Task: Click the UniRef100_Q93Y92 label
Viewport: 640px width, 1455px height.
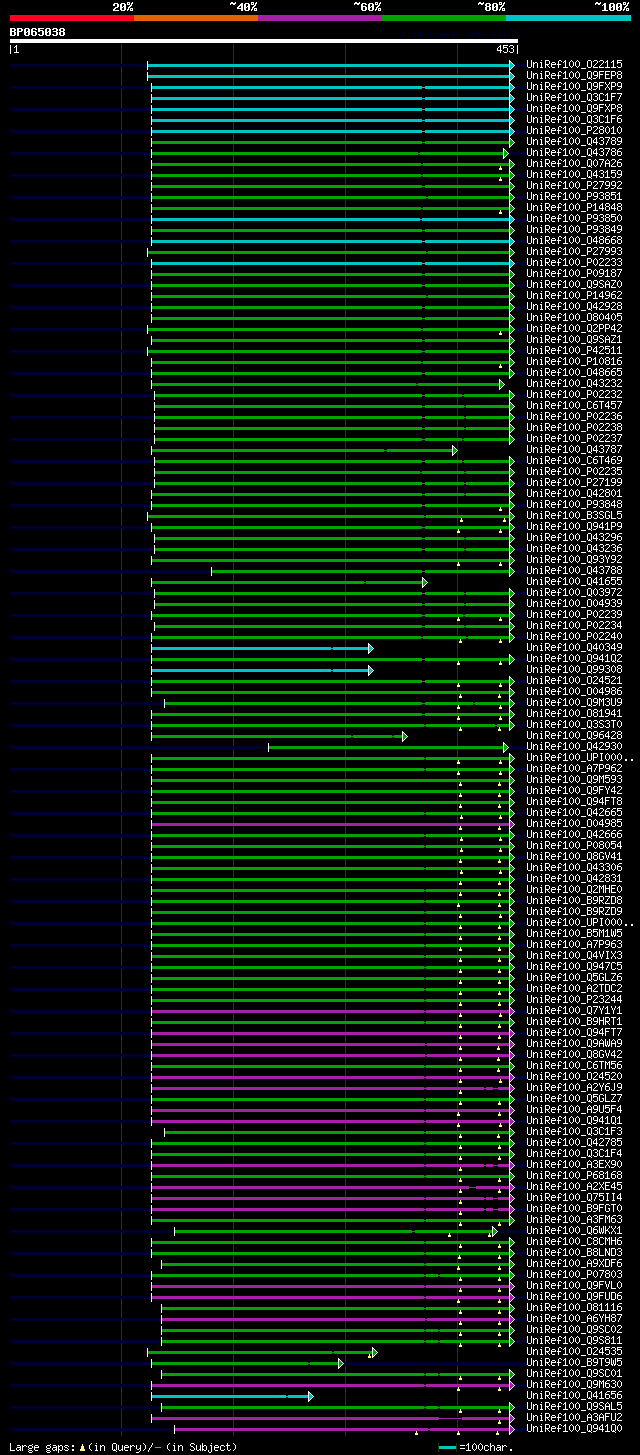Action: [574, 560]
